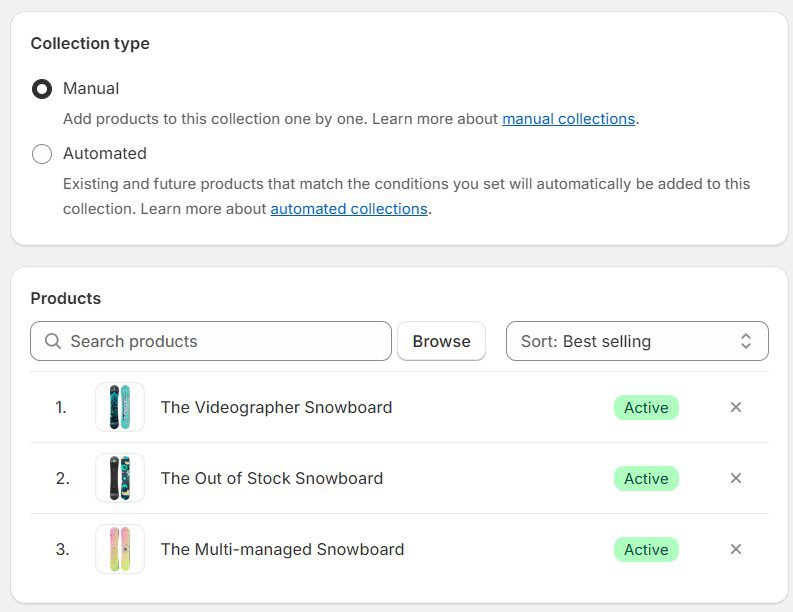Open The Videographer Snowboard product name
This screenshot has height=612, width=793.
pyautogui.click(x=276, y=407)
